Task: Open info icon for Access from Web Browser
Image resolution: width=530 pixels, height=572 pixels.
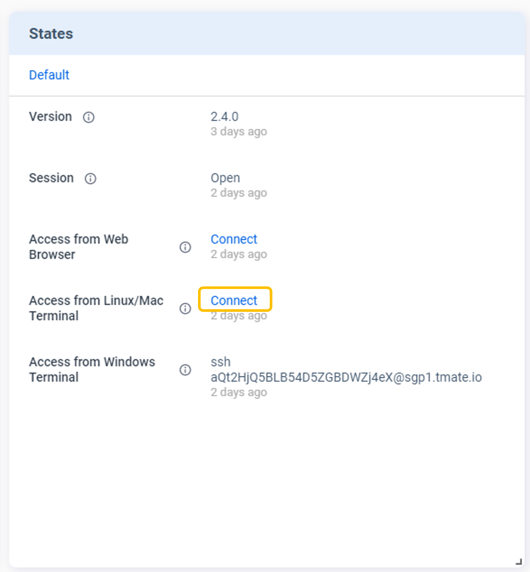Action: click(x=185, y=247)
